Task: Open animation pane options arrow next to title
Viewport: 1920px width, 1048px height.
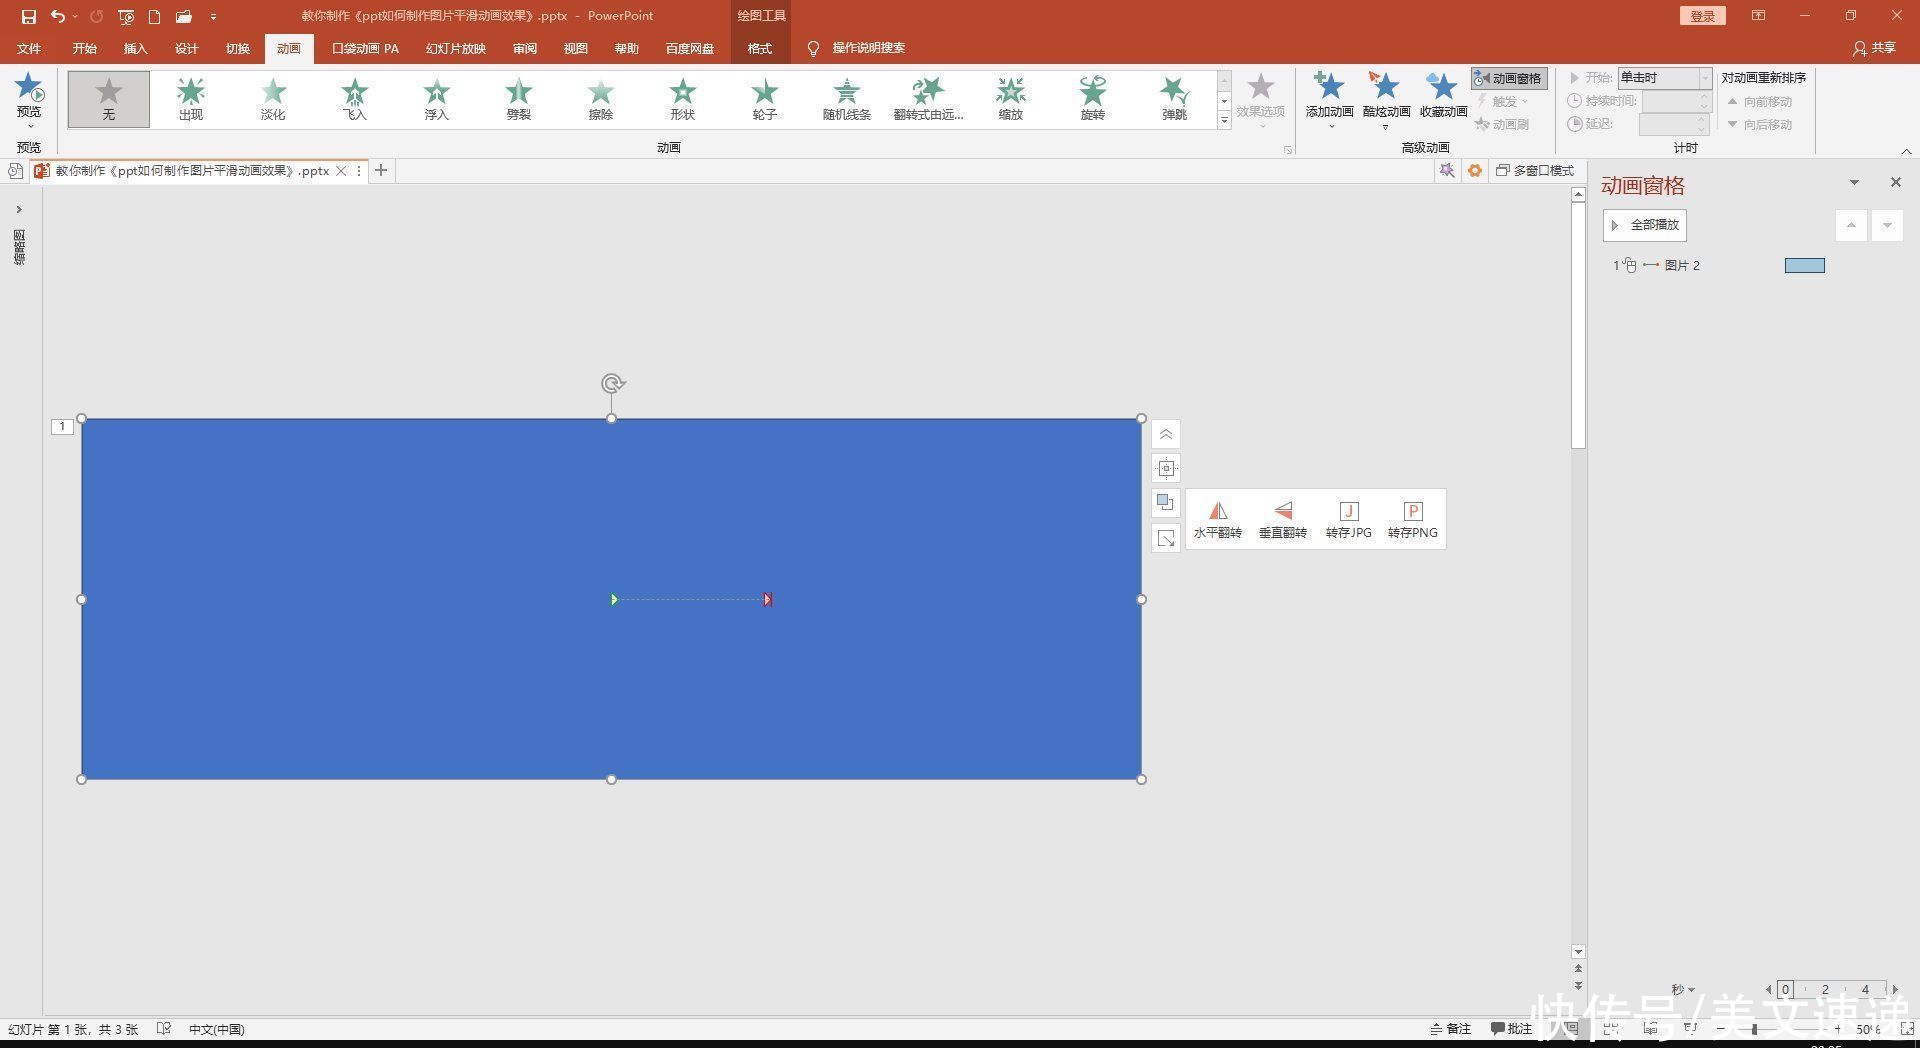Action: tap(1854, 183)
